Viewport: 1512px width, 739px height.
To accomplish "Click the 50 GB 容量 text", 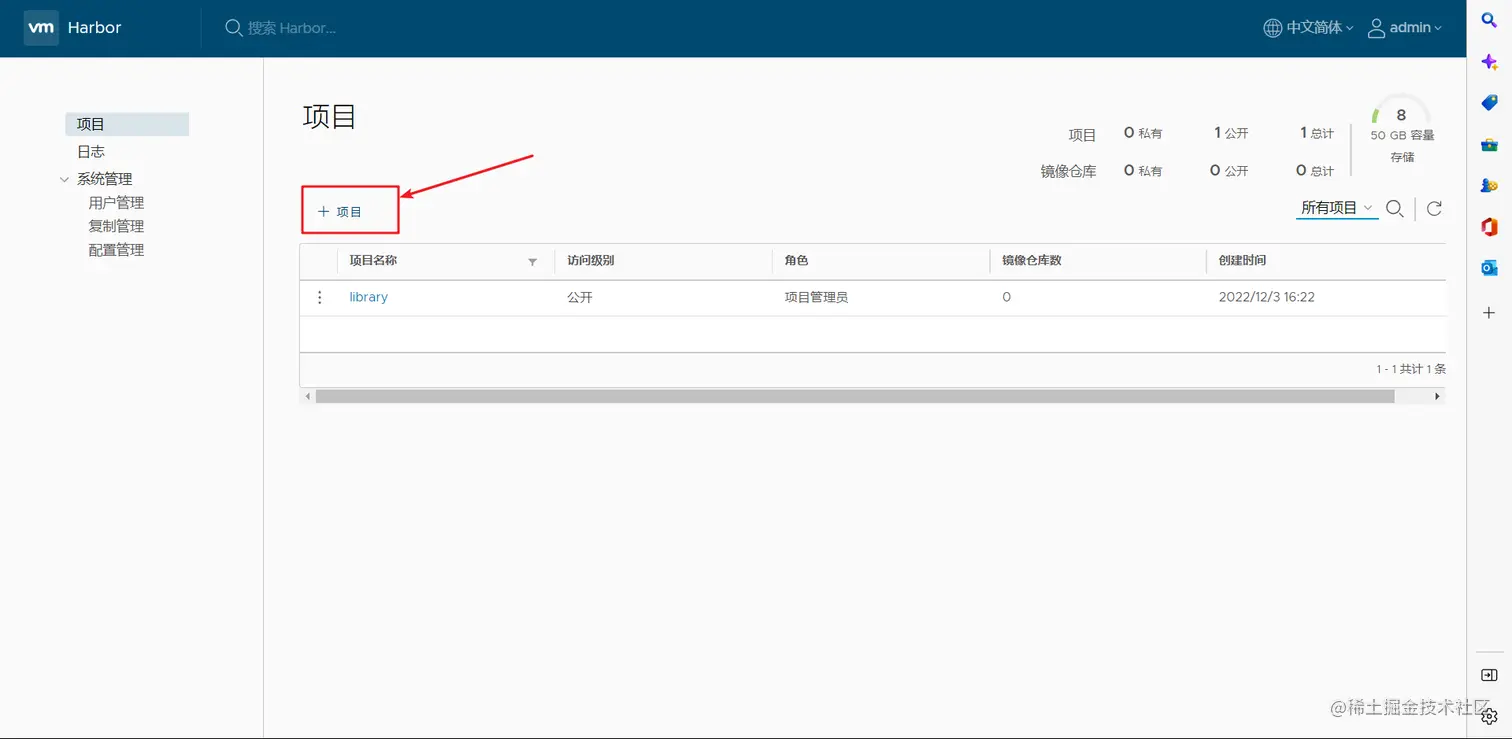I will tap(1402, 135).
